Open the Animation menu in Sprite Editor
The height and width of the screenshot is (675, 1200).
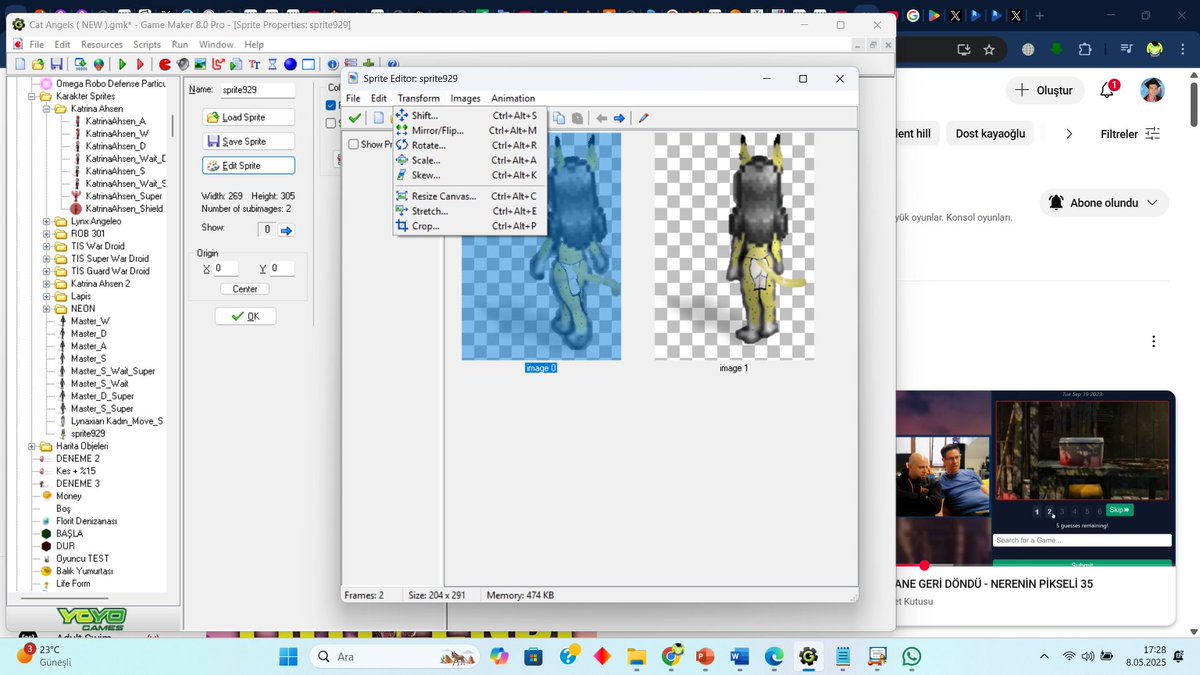tap(513, 98)
